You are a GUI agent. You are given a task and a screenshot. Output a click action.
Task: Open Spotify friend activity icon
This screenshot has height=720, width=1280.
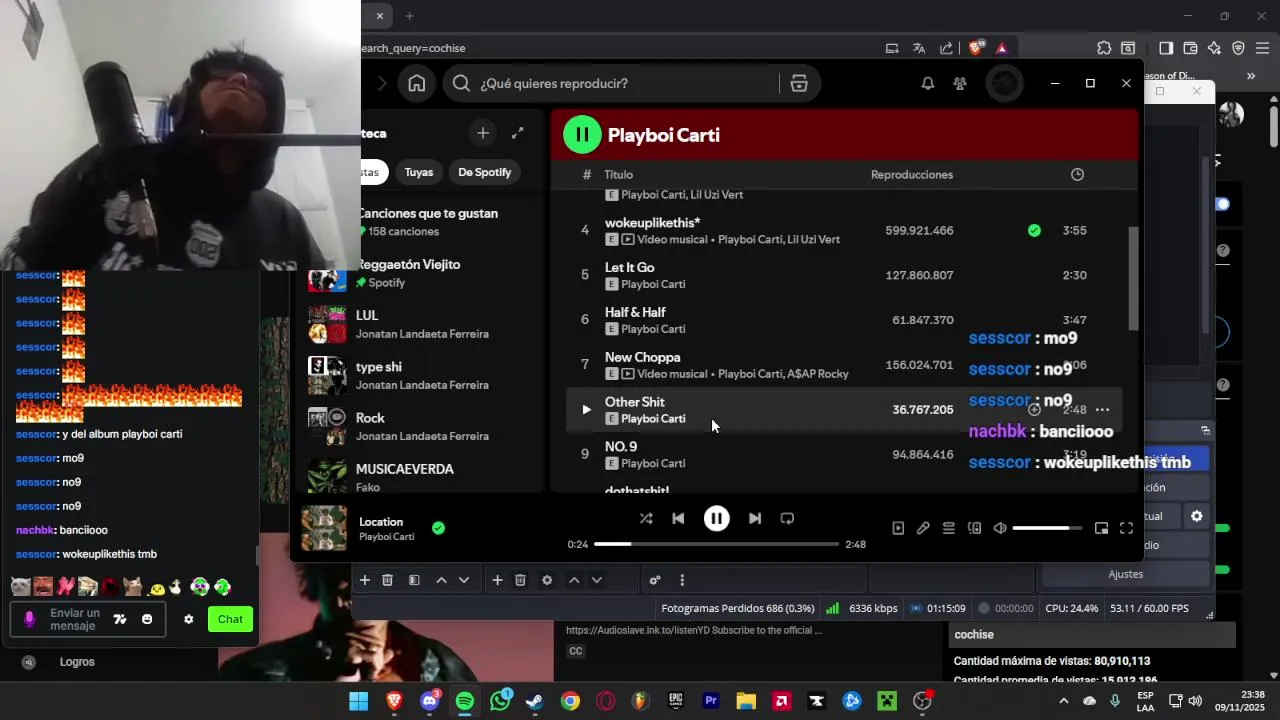[960, 84]
